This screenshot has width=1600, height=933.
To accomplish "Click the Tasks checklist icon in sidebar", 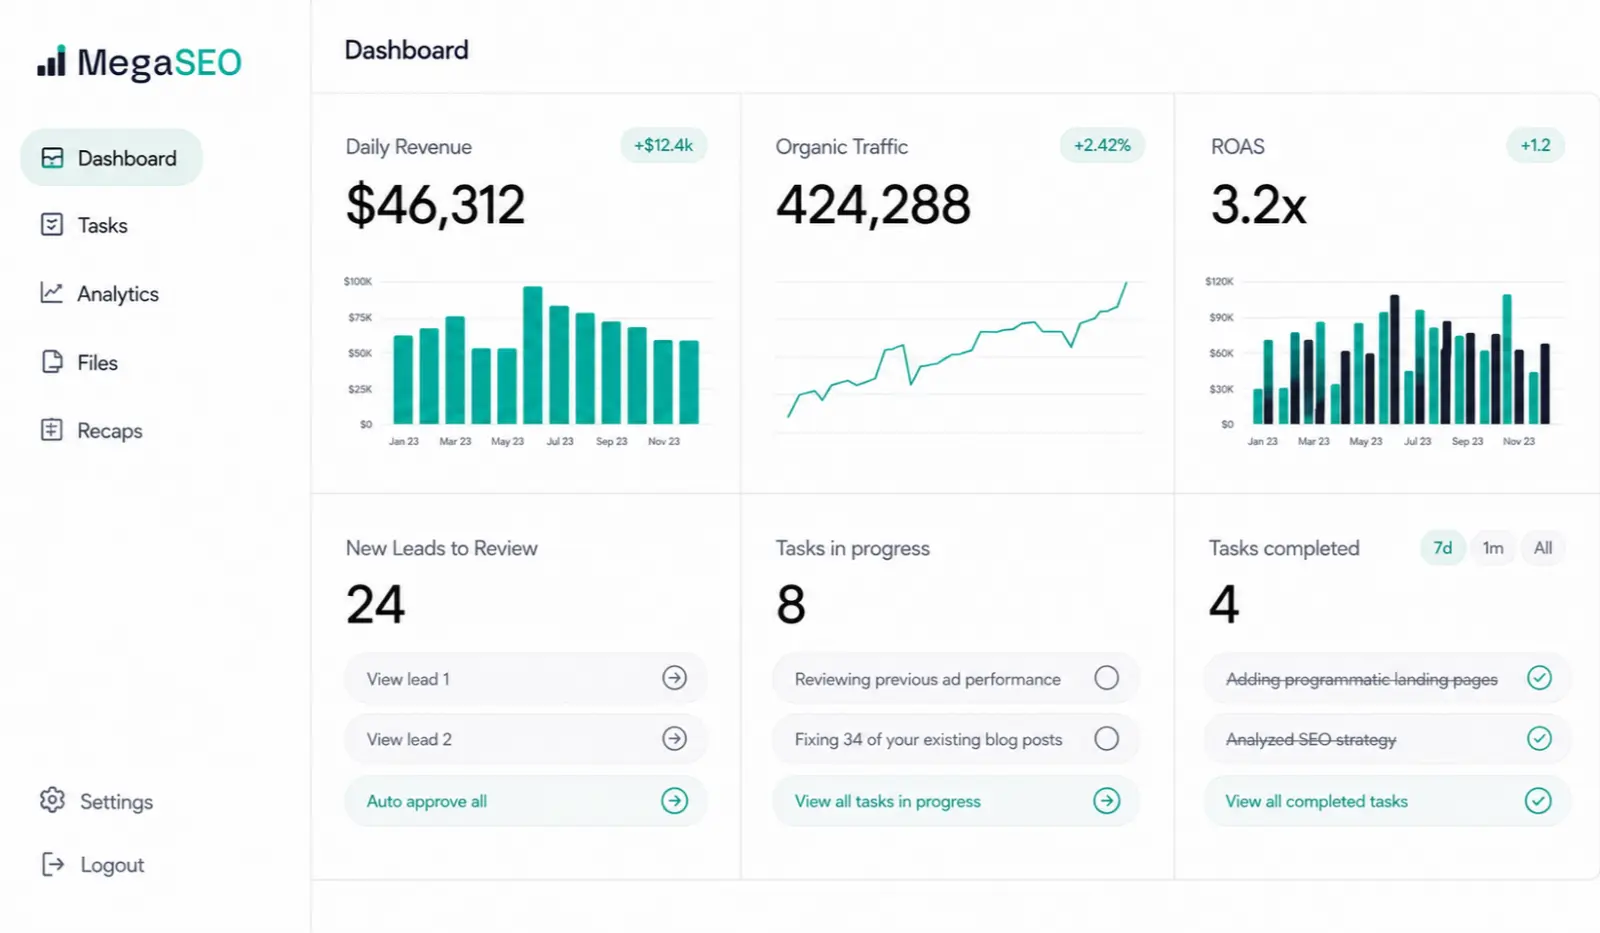I will (52, 225).
